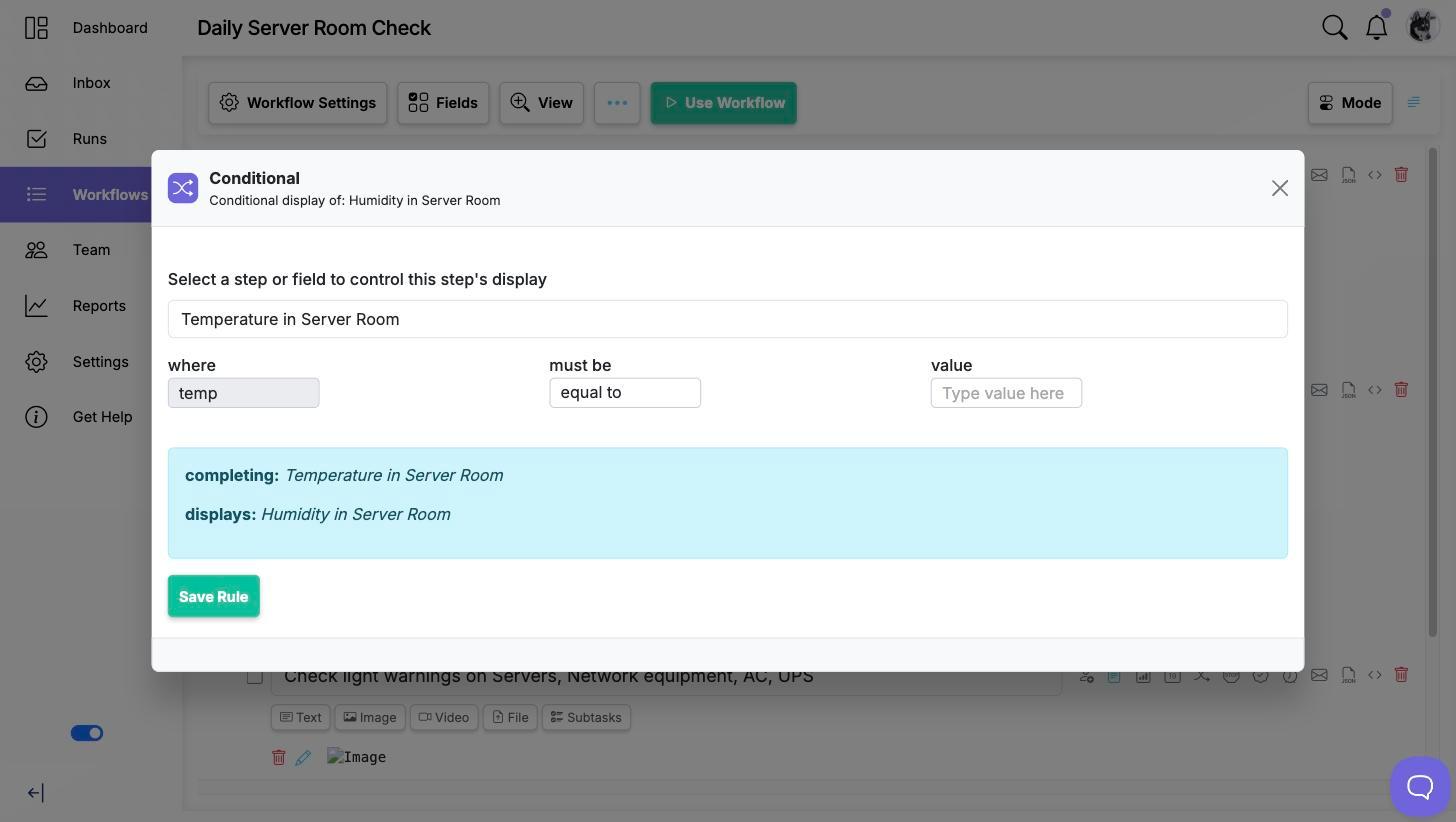Open the Temperature in Server Room step selector
Image resolution: width=1456 pixels, height=822 pixels.
(x=728, y=319)
